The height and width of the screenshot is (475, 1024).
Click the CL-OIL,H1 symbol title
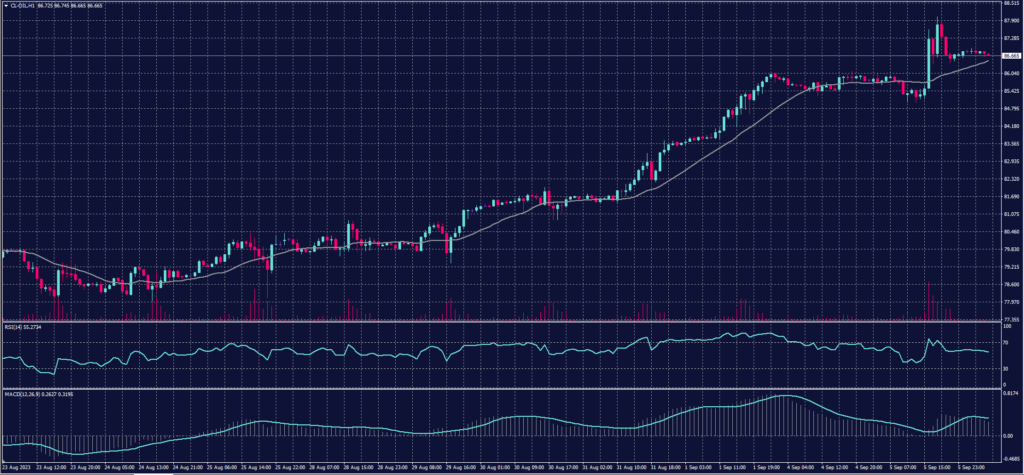[22, 5]
